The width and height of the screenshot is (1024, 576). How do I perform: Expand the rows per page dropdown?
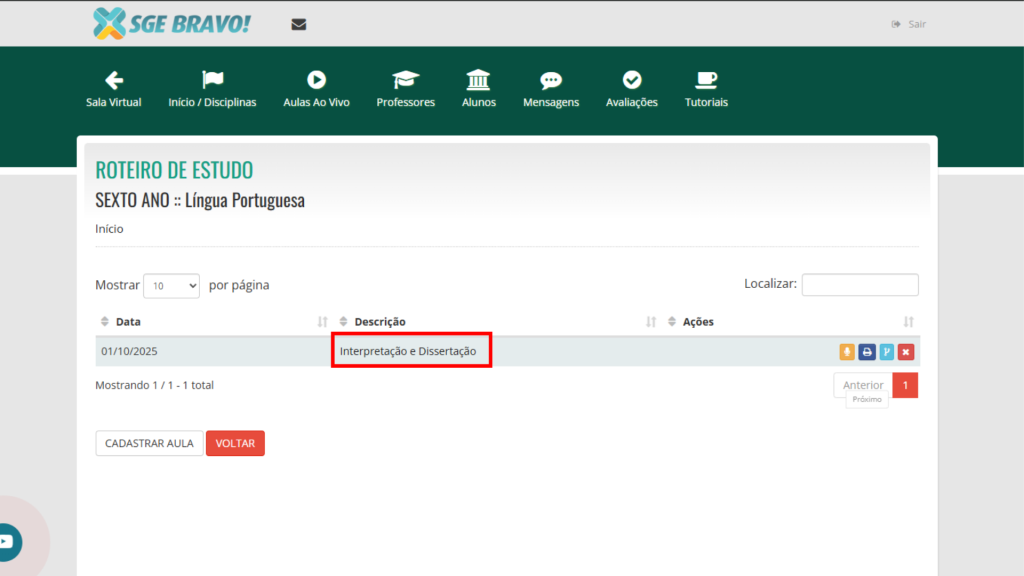[x=172, y=285]
